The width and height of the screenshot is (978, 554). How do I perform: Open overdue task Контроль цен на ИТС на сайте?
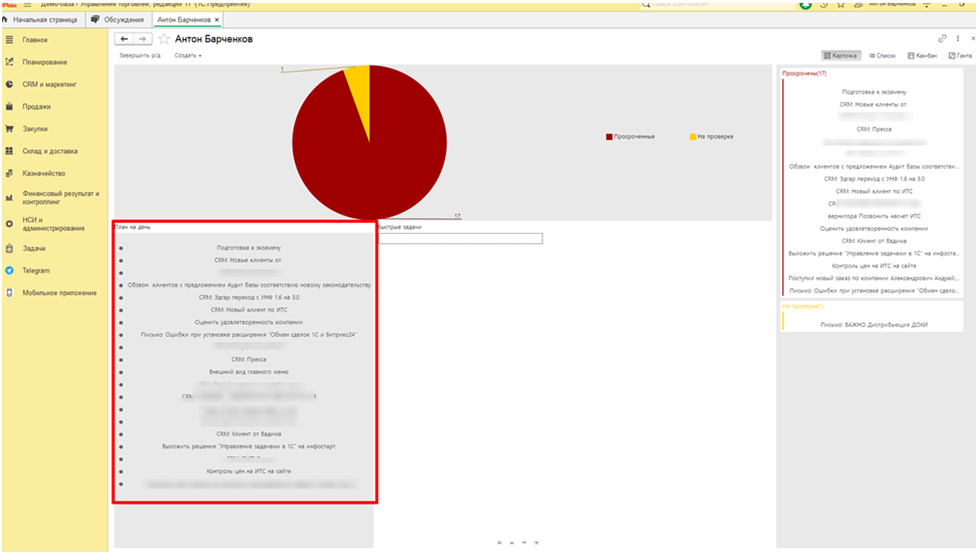(874, 266)
